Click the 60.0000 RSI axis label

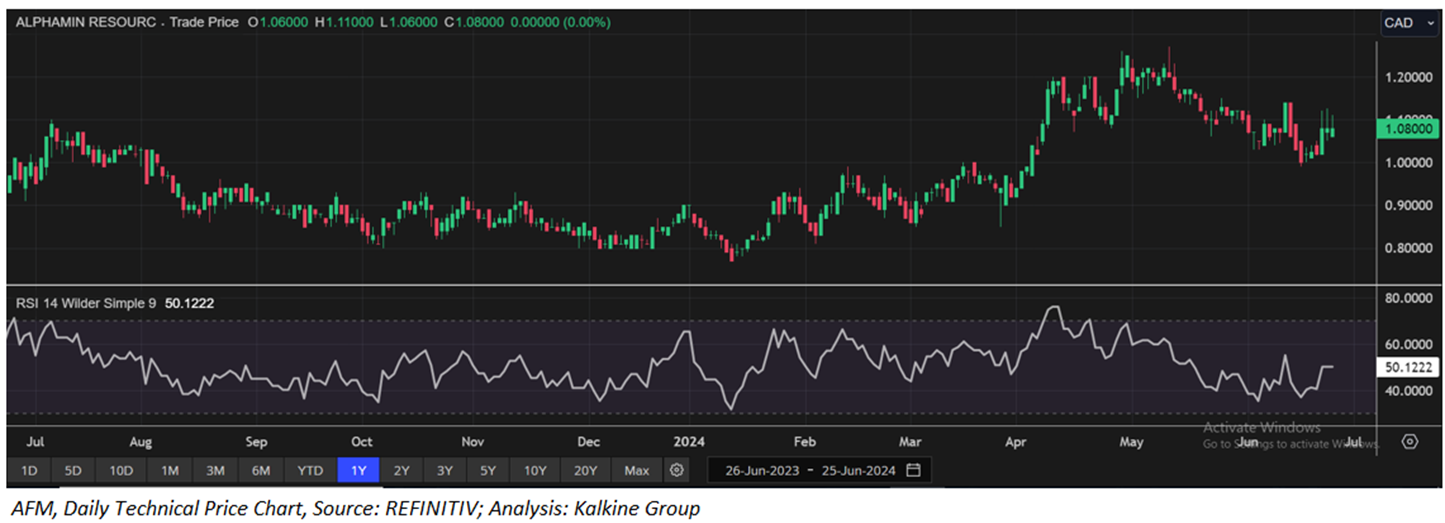pyautogui.click(x=1411, y=344)
